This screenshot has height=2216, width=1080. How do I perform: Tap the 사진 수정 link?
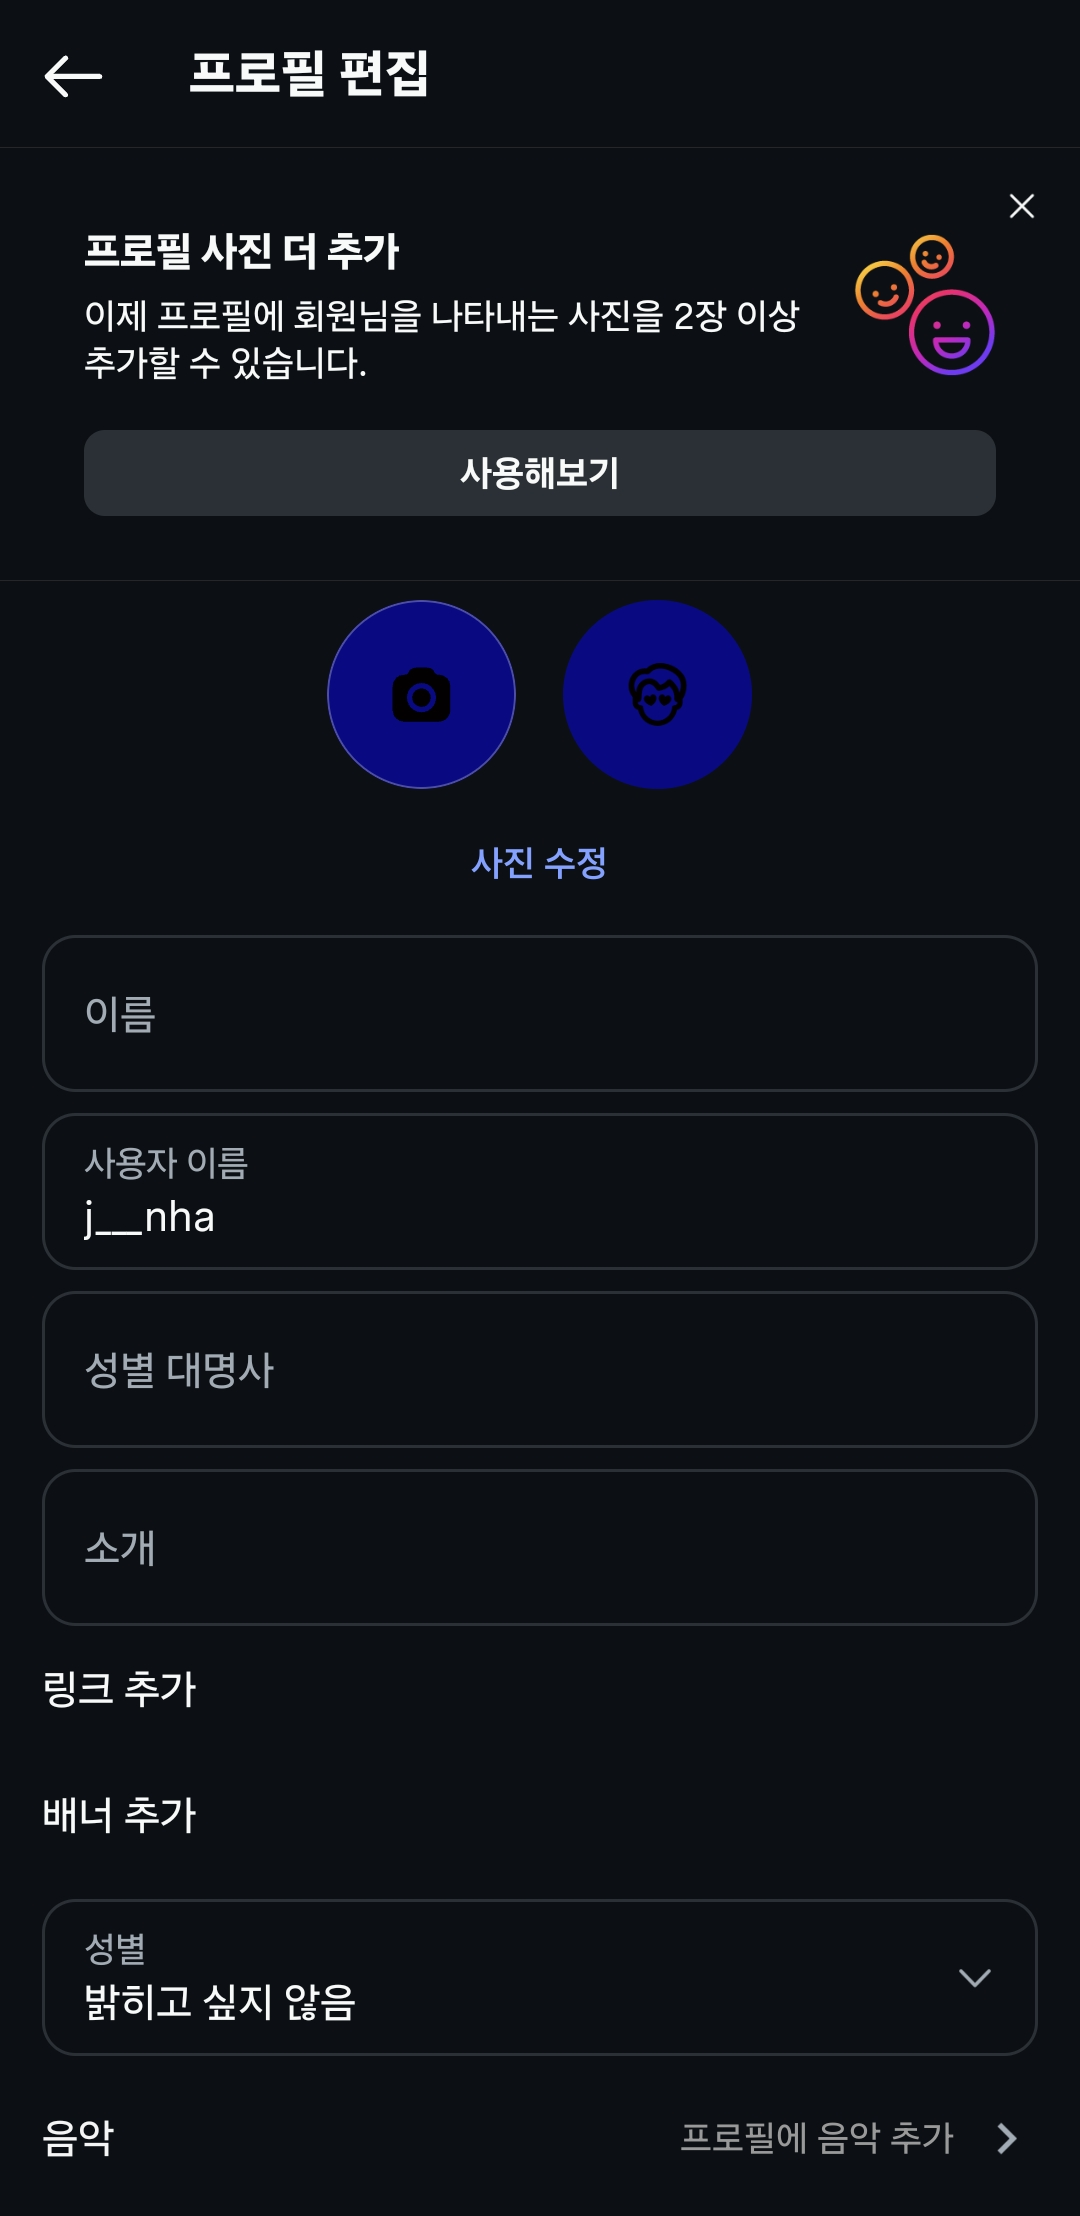coord(539,863)
